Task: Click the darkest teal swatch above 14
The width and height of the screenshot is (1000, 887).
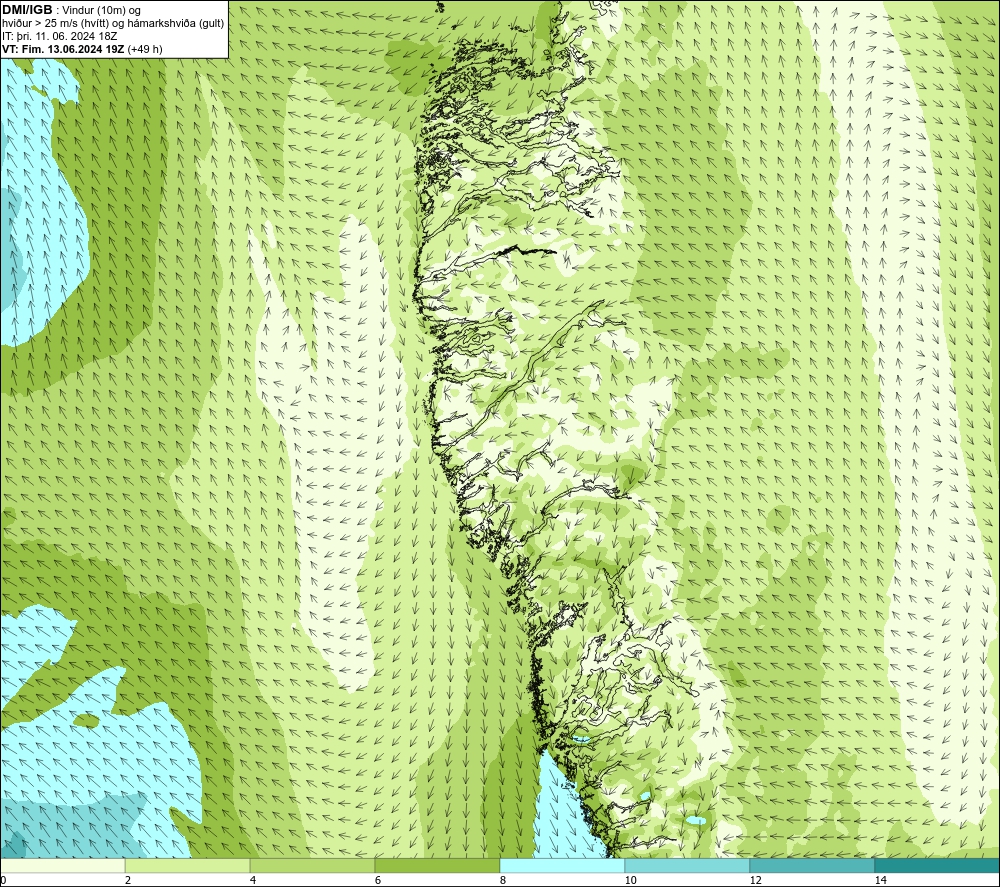Action: (x=938, y=866)
